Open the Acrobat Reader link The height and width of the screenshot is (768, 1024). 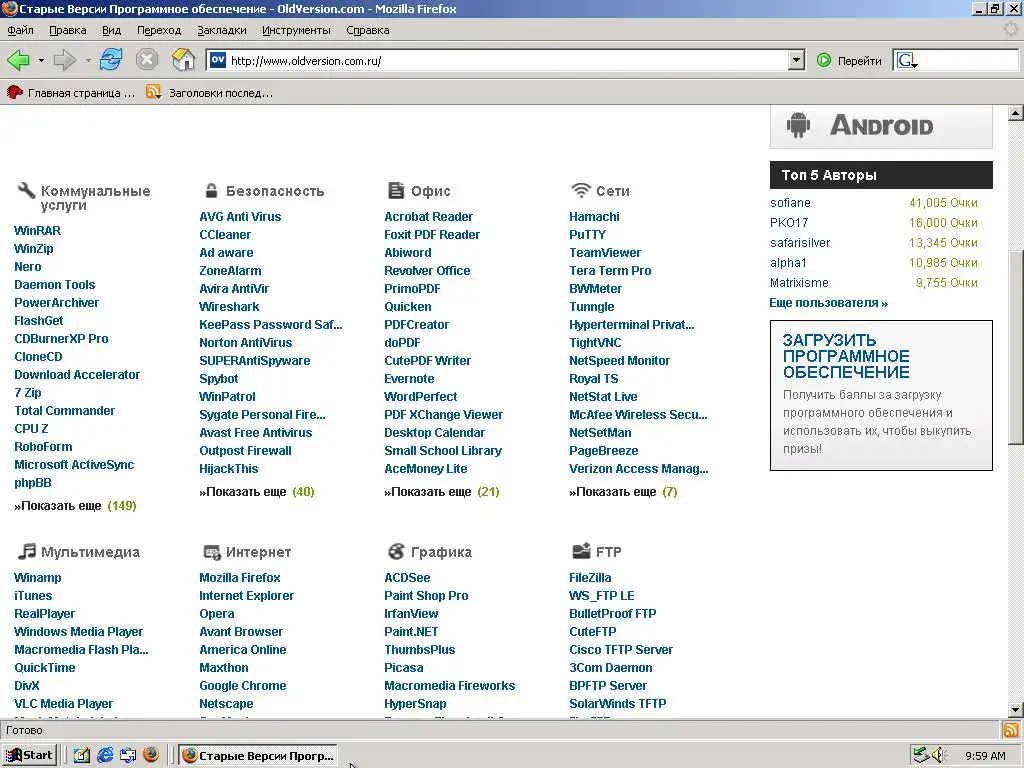click(x=428, y=216)
